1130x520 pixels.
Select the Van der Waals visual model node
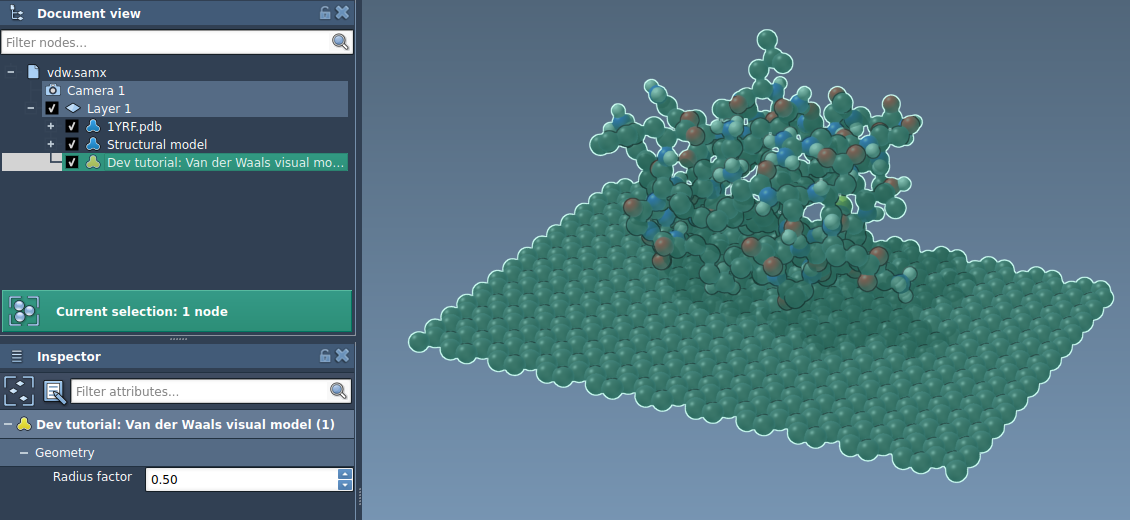225,162
